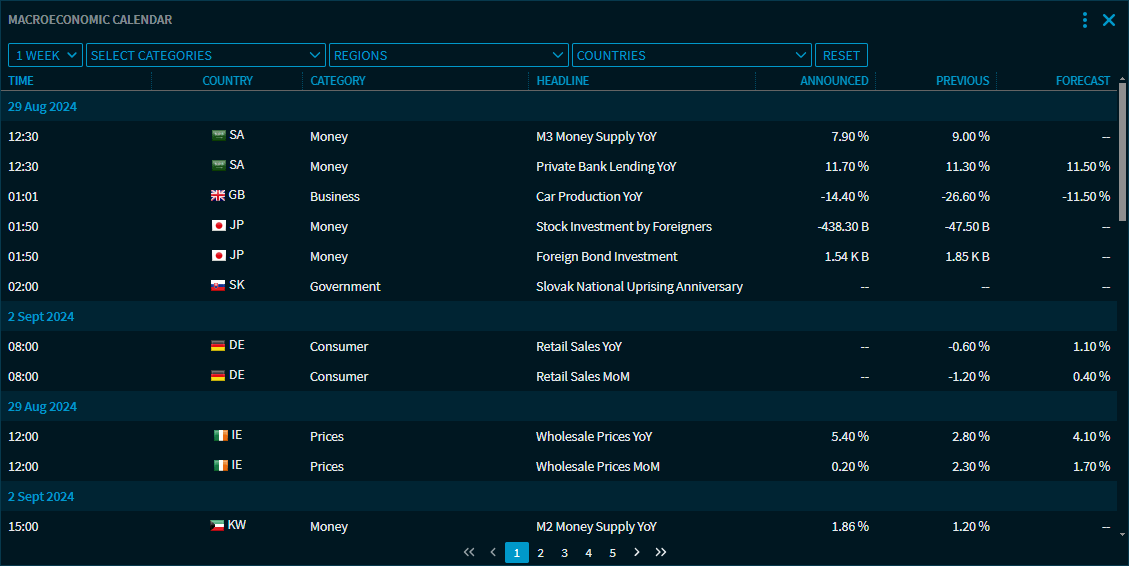Click the Kuwait flag in M2 Money row
Image resolution: width=1129 pixels, height=566 pixels.
(x=217, y=526)
